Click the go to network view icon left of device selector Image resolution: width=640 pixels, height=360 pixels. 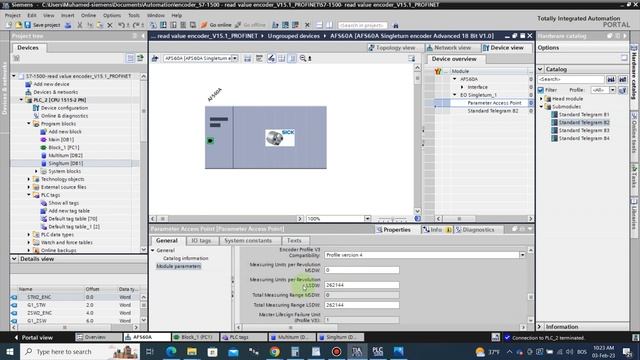click(155, 58)
